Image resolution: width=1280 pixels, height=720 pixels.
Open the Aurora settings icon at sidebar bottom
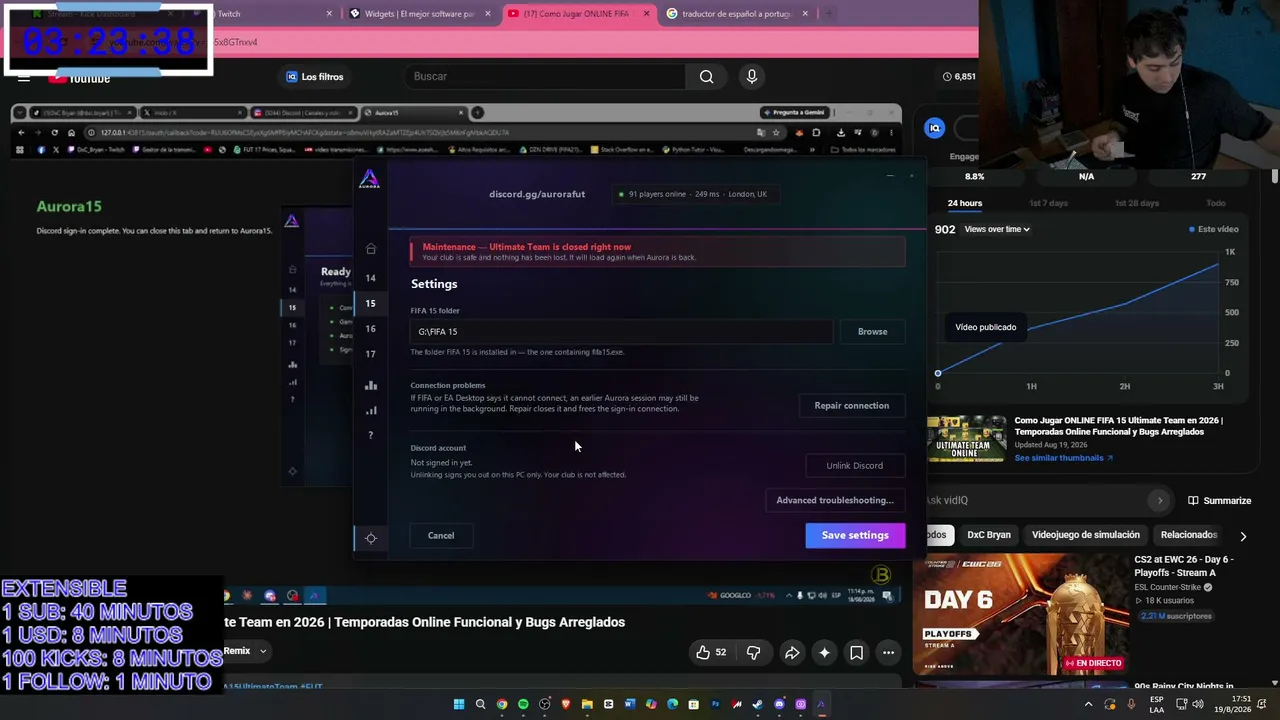[371, 538]
